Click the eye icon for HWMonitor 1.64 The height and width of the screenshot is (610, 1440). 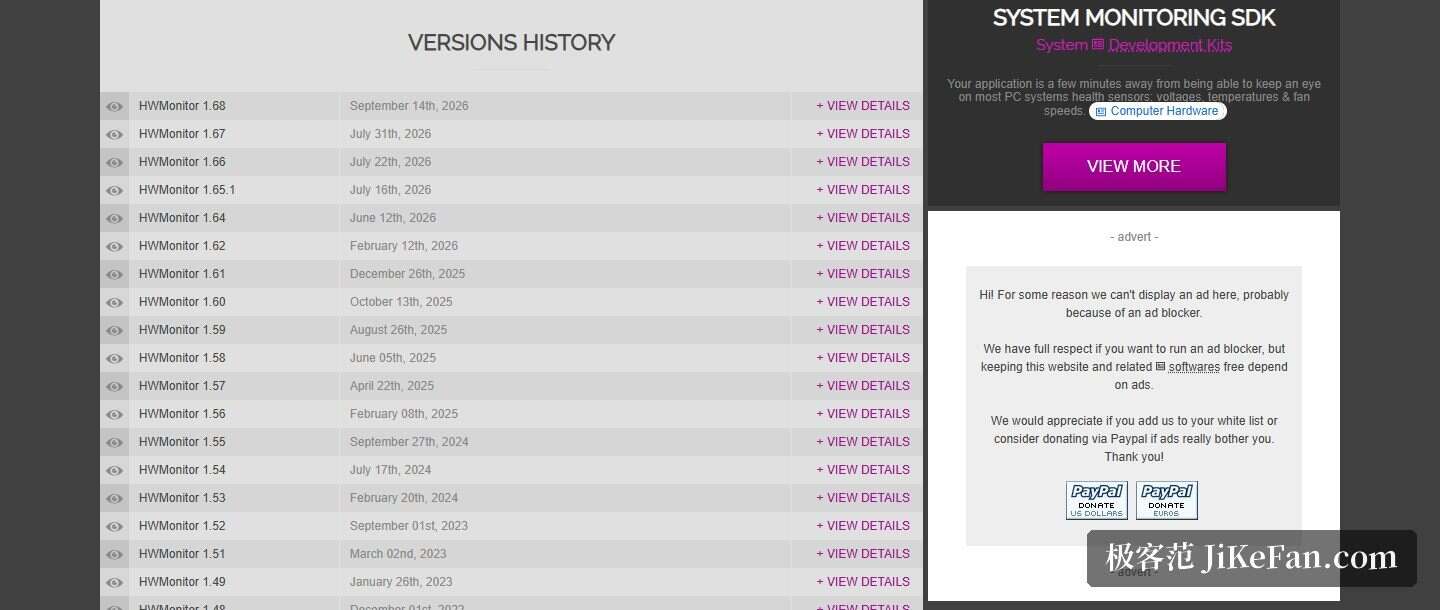point(115,218)
